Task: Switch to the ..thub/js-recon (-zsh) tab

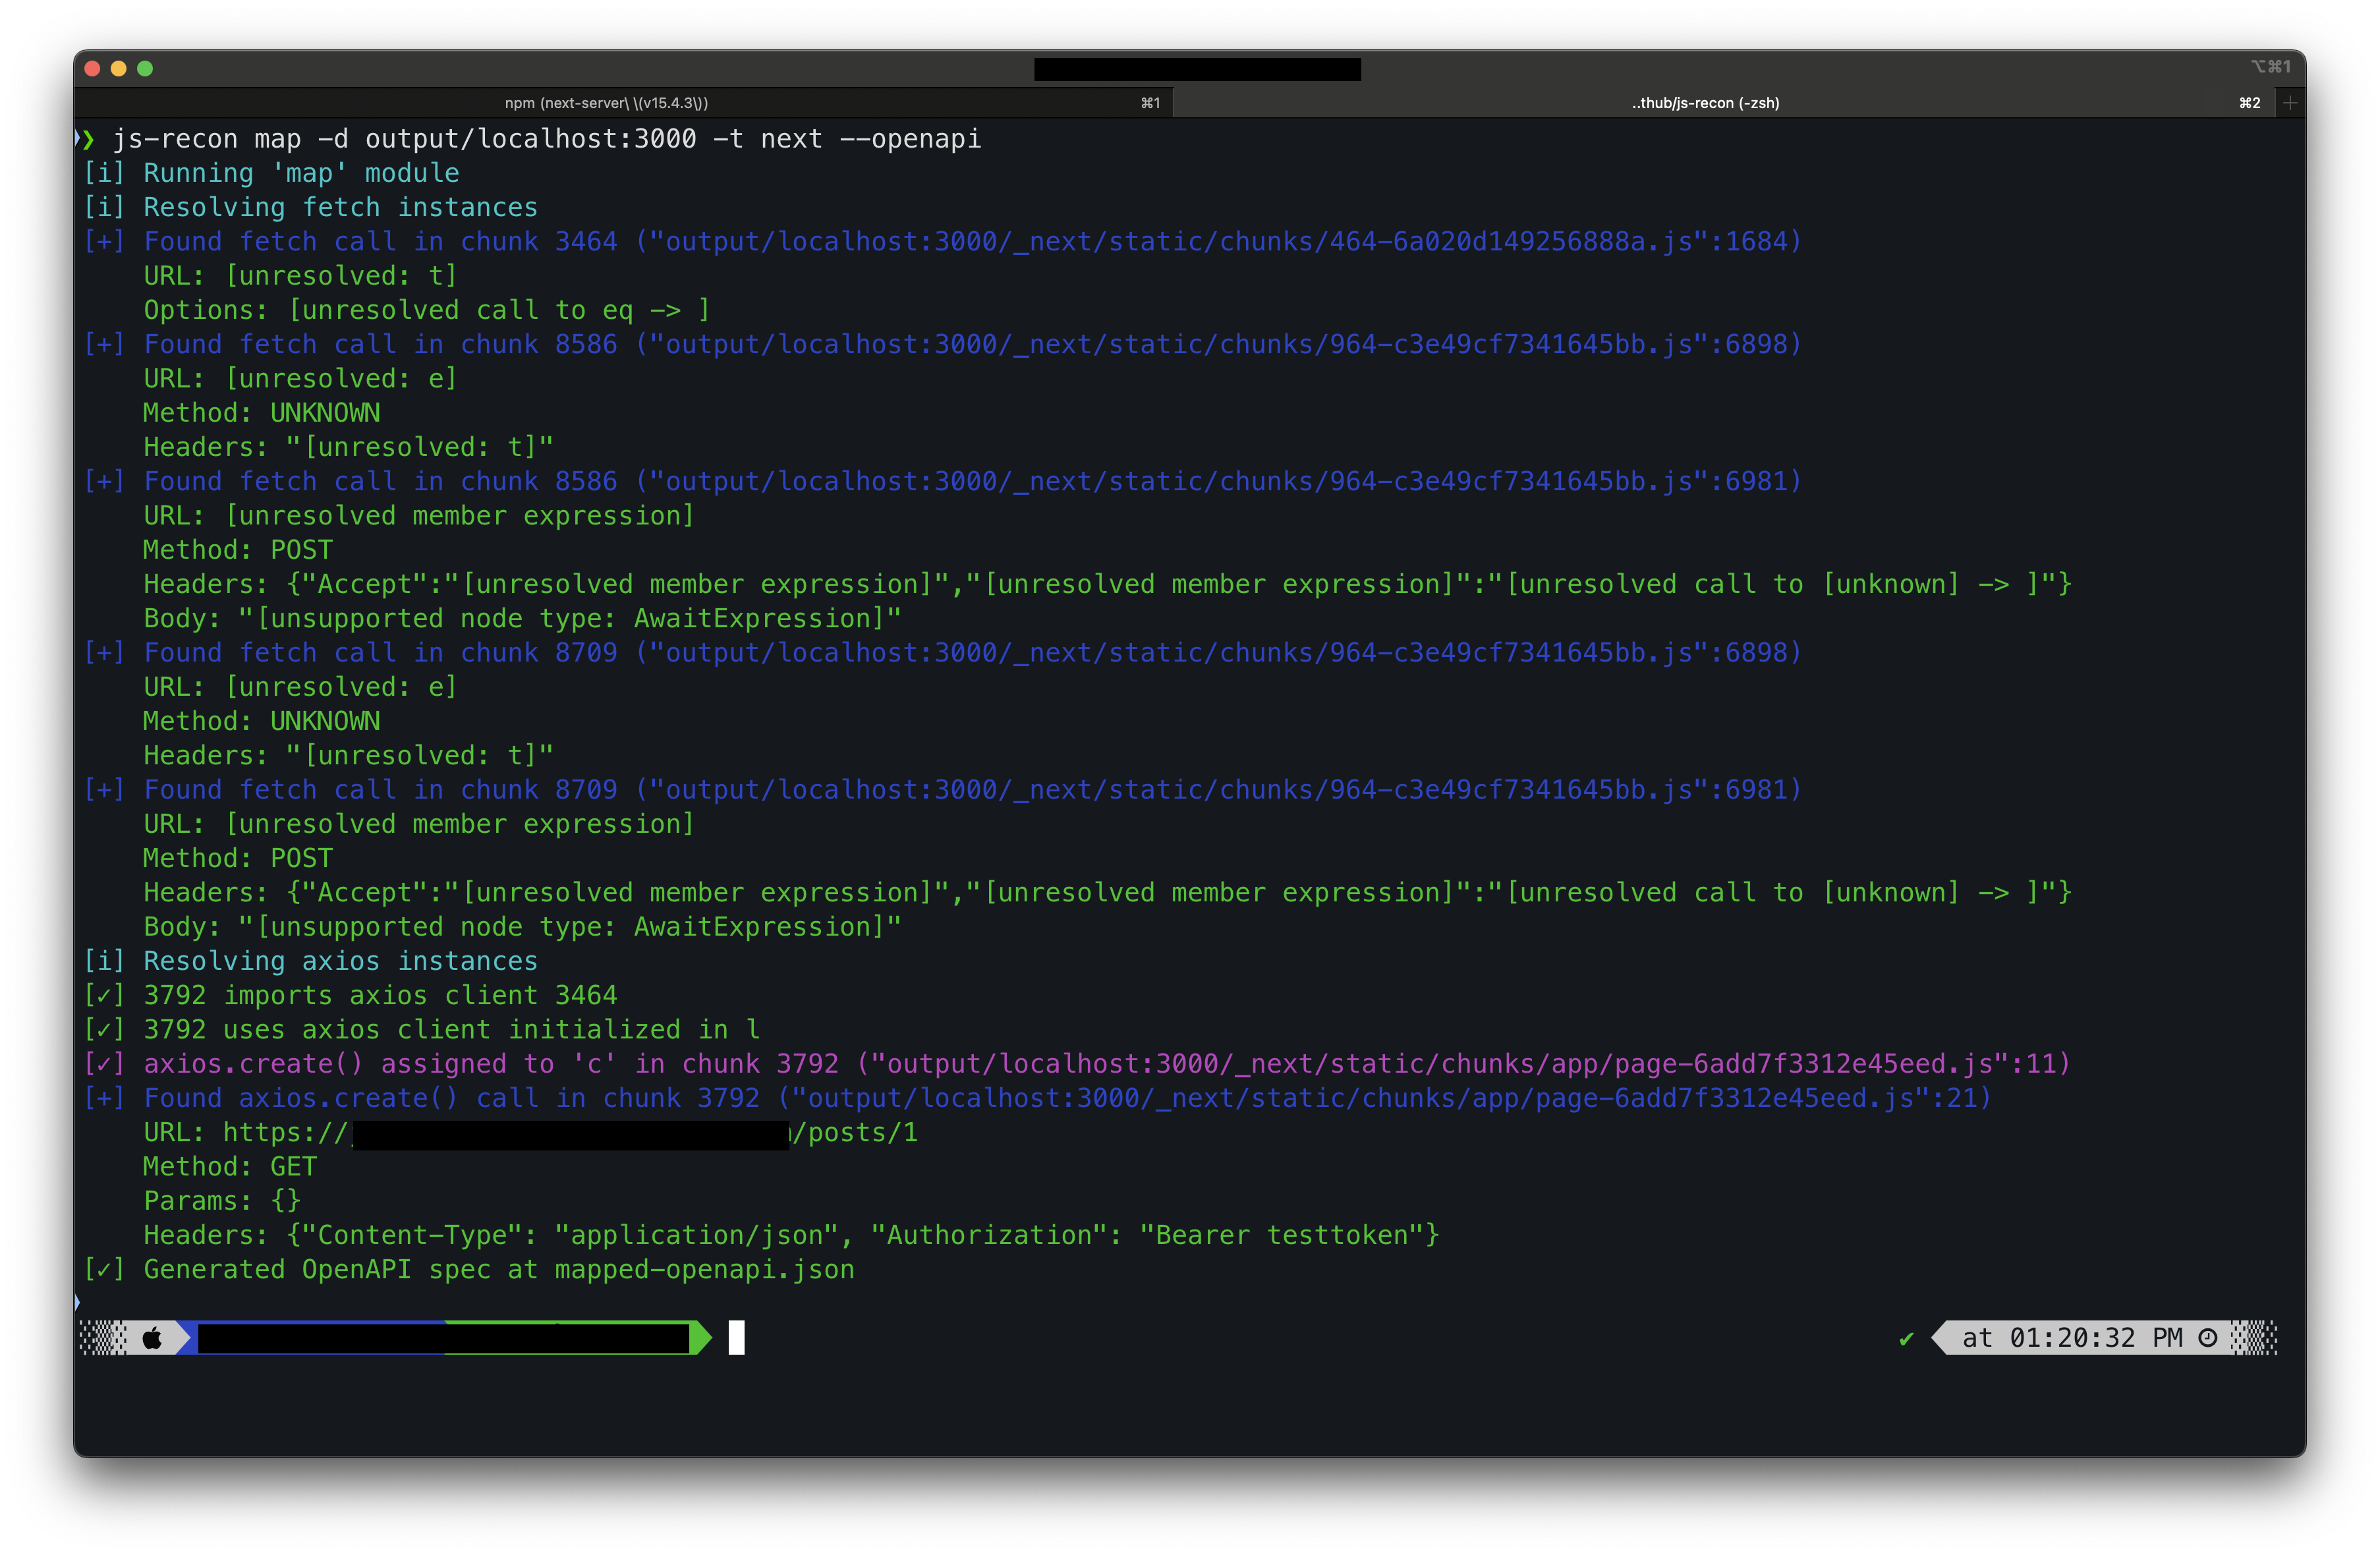Action: click(1705, 102)
